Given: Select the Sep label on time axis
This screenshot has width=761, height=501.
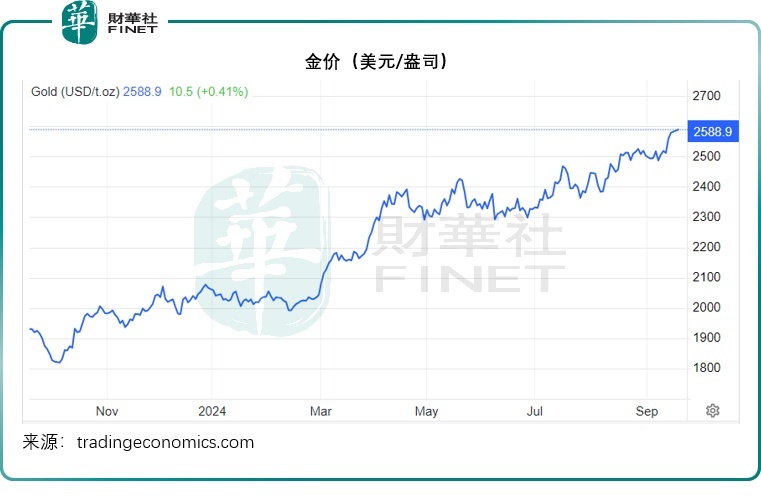Looking at the screenshot, I should pyautogui.click(x=646, y=411).
